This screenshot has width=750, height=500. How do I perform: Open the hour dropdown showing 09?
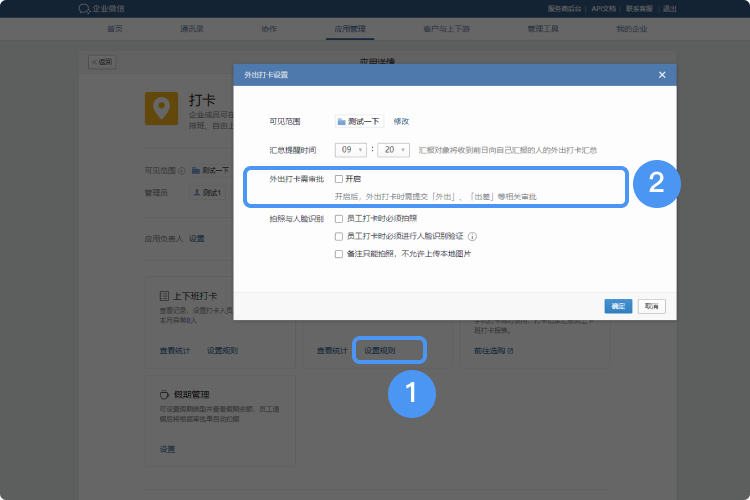(x=351, y=150)
